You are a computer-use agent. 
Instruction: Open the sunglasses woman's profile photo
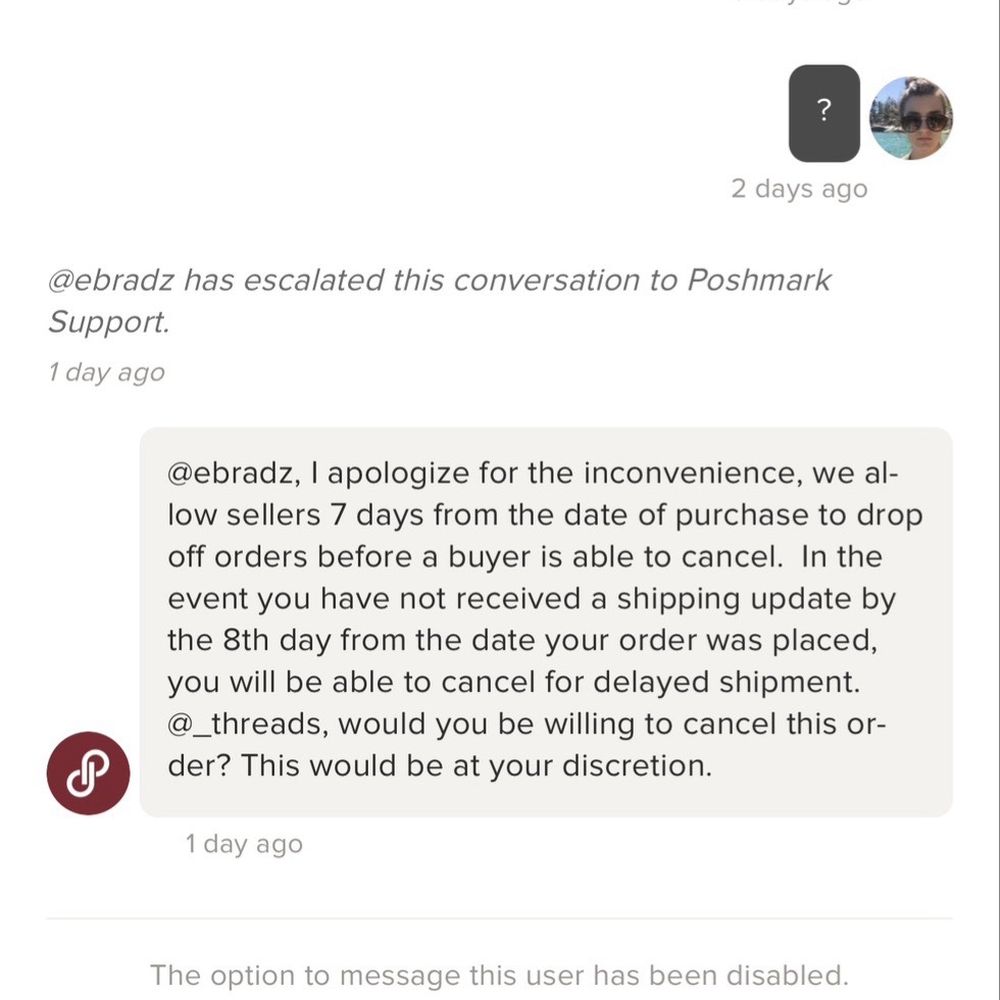[911, 118]
